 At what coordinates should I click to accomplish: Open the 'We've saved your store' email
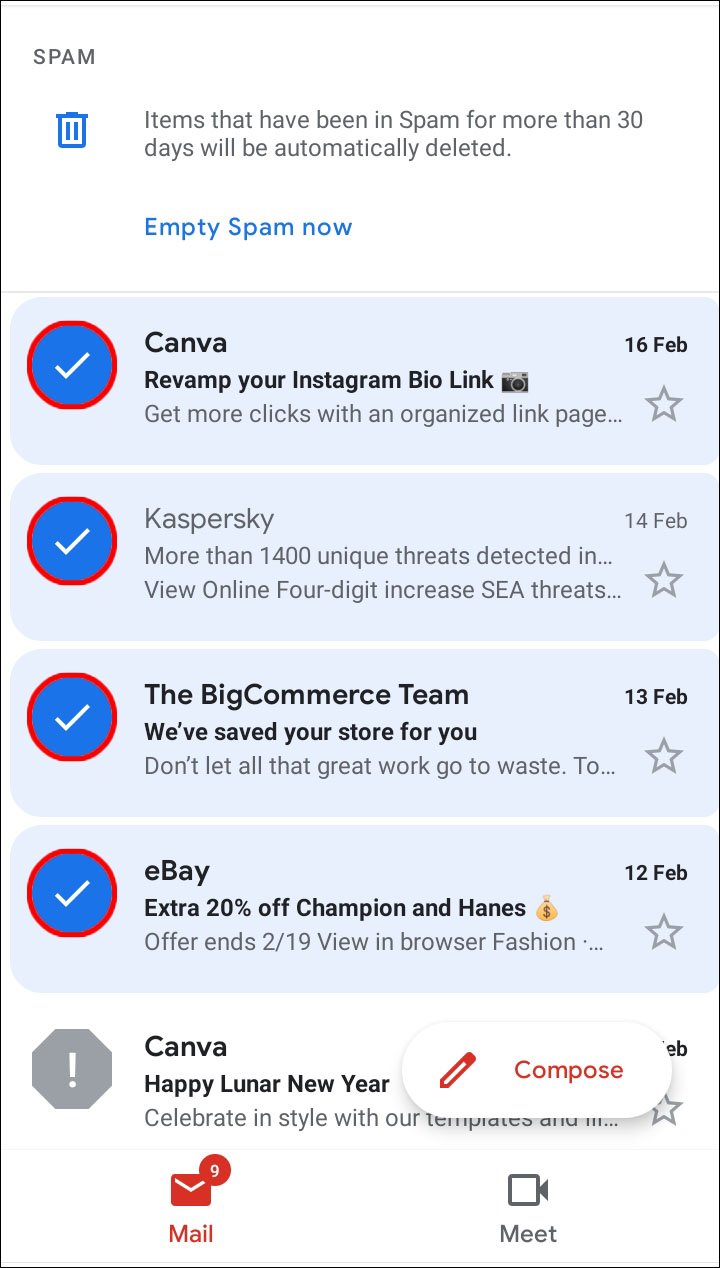(380, 732)
